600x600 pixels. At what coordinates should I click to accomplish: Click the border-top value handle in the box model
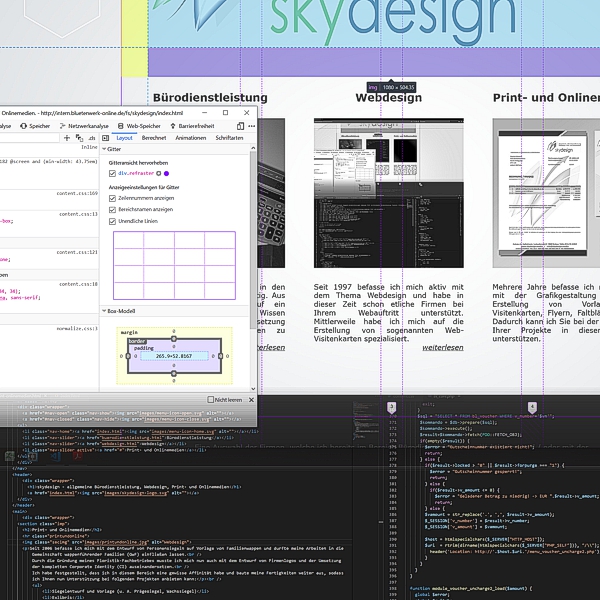tap(174, 339)
